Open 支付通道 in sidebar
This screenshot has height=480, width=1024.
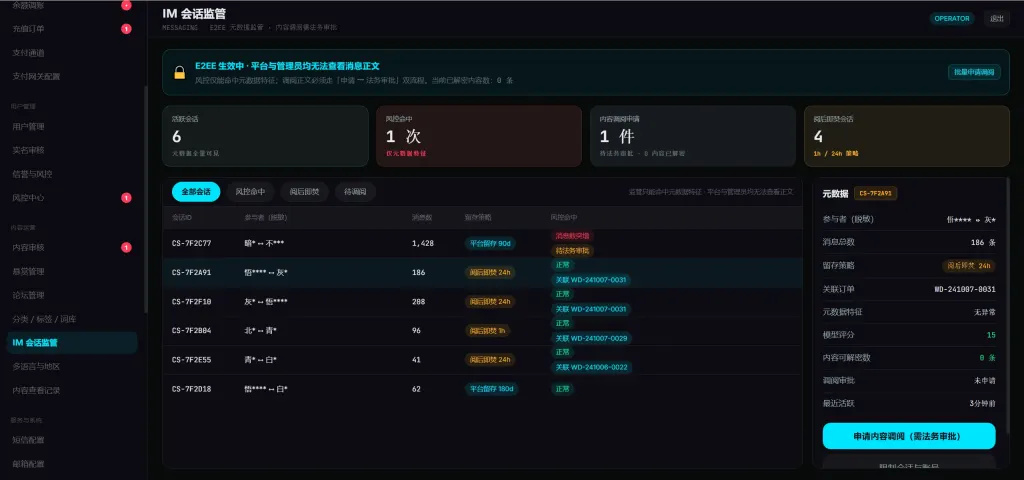[29, 53]
